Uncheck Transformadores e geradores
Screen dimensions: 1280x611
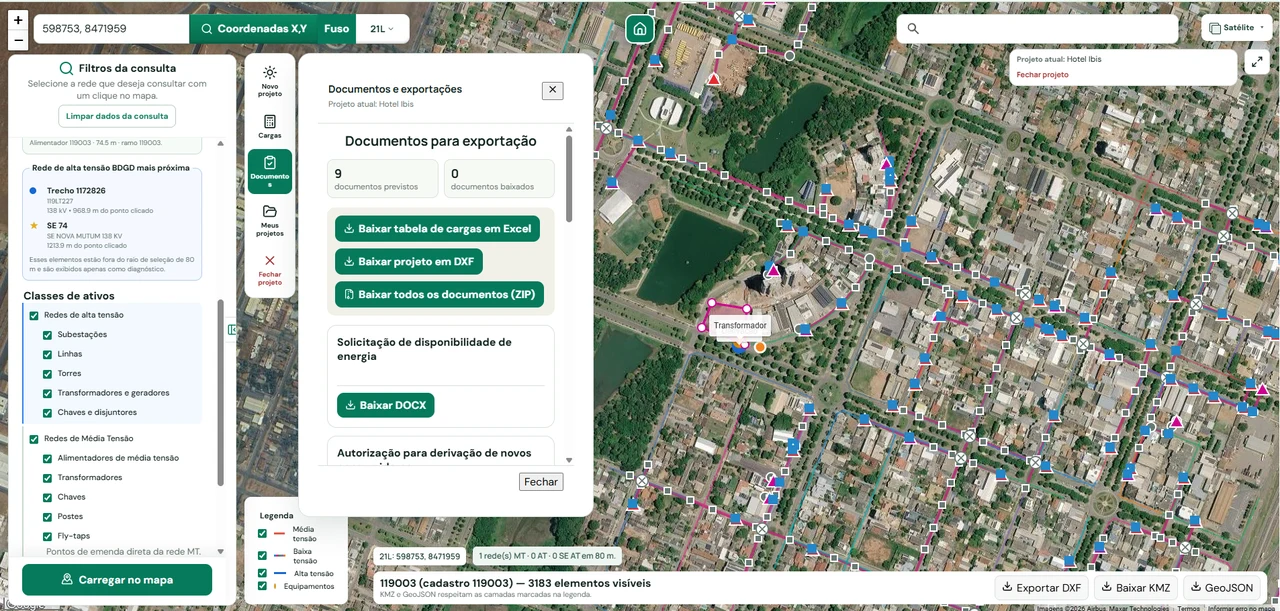tap(47, 393)
